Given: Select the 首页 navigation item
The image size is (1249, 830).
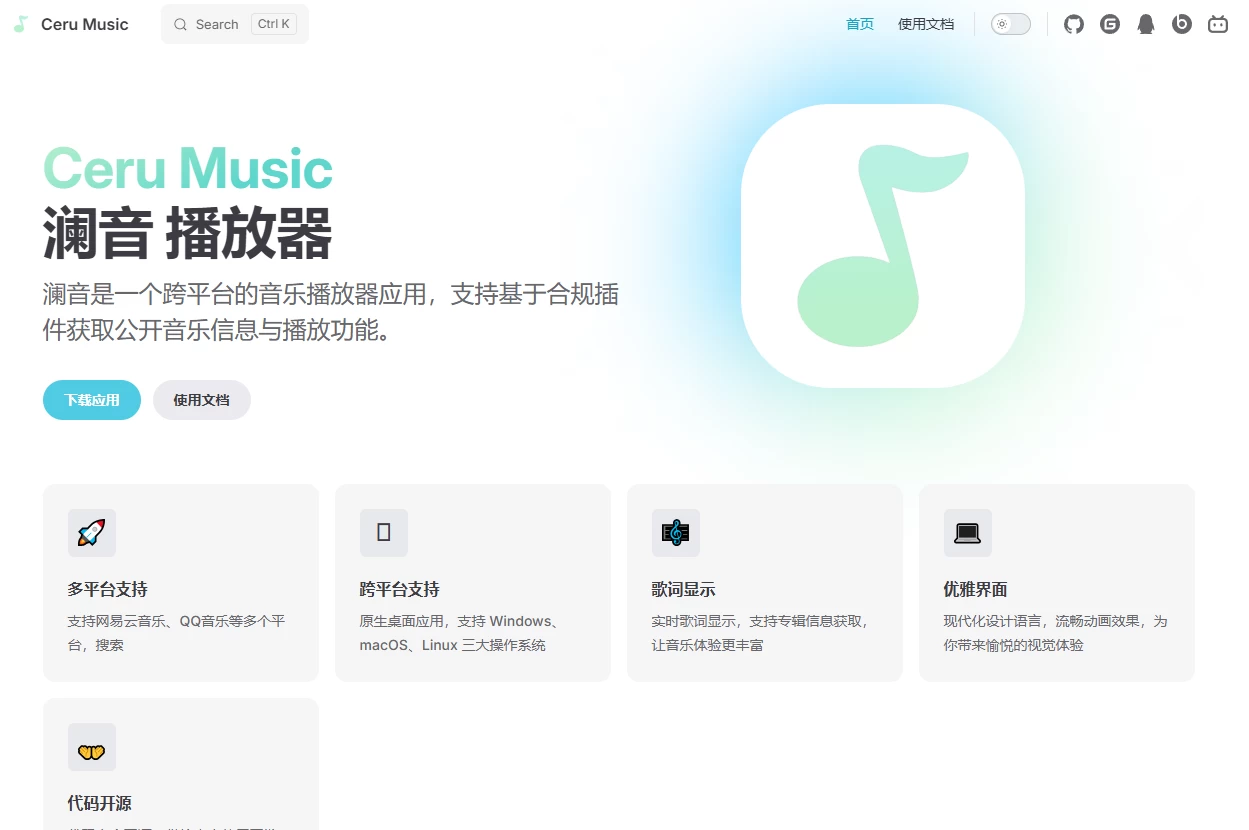Looking at the screenshot, I should 859,24.
